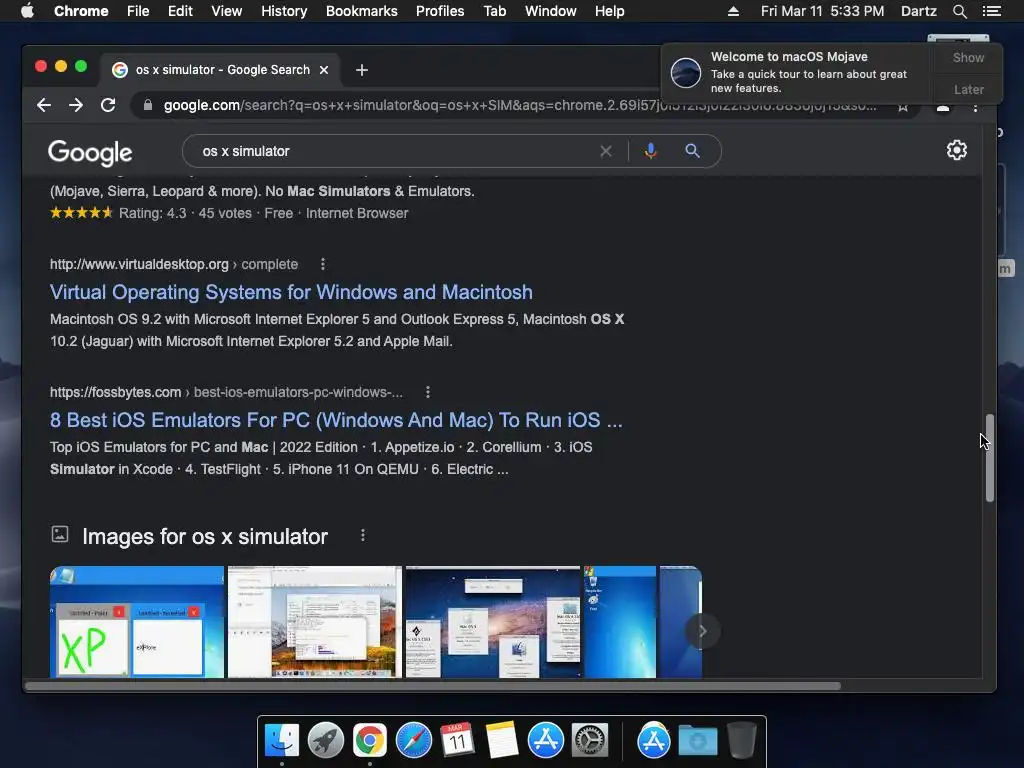Click the images section picture icon
Image resolution: width=1024 pixels, height=768 pixels.
[x=59, y=534]
